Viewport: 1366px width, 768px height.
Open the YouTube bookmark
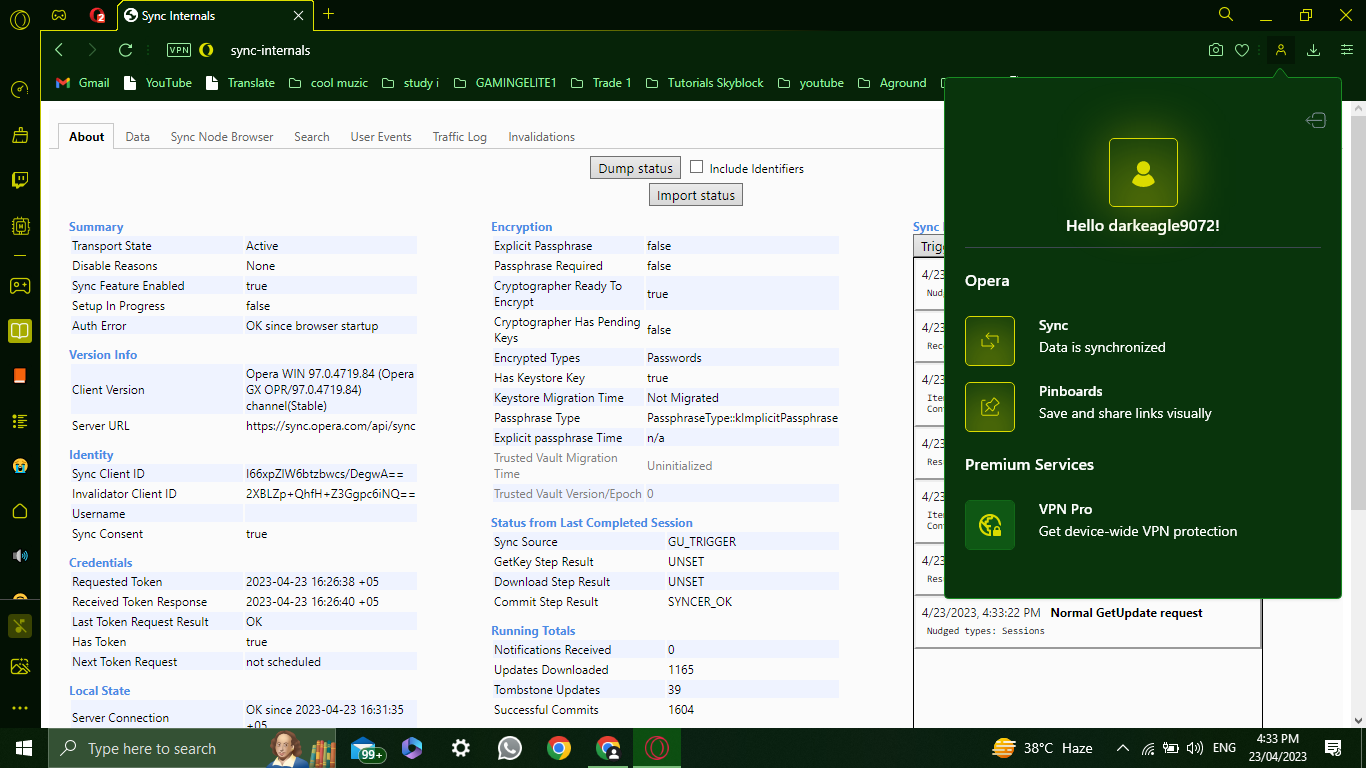[158, 83]
